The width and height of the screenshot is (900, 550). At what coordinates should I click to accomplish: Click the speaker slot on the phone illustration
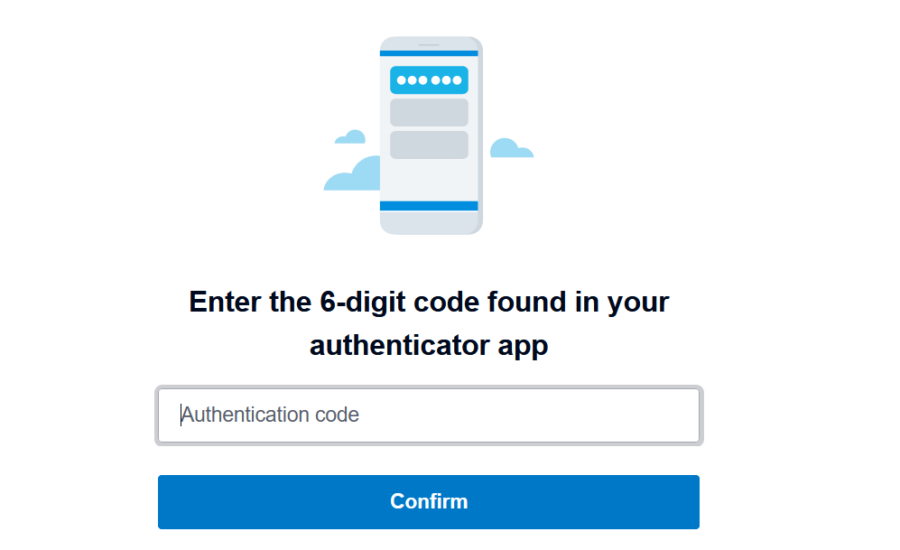click(429, 44)
